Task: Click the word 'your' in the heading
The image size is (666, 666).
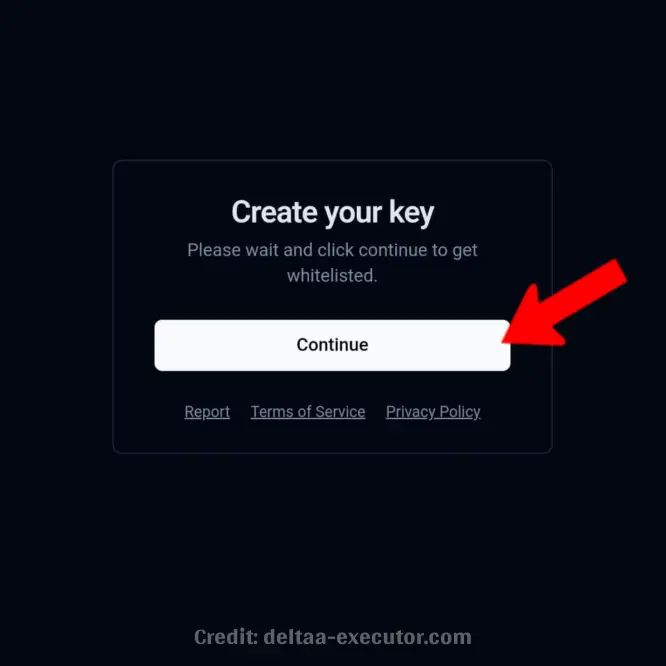Action: pyautogui.click(x=353, y=214)
